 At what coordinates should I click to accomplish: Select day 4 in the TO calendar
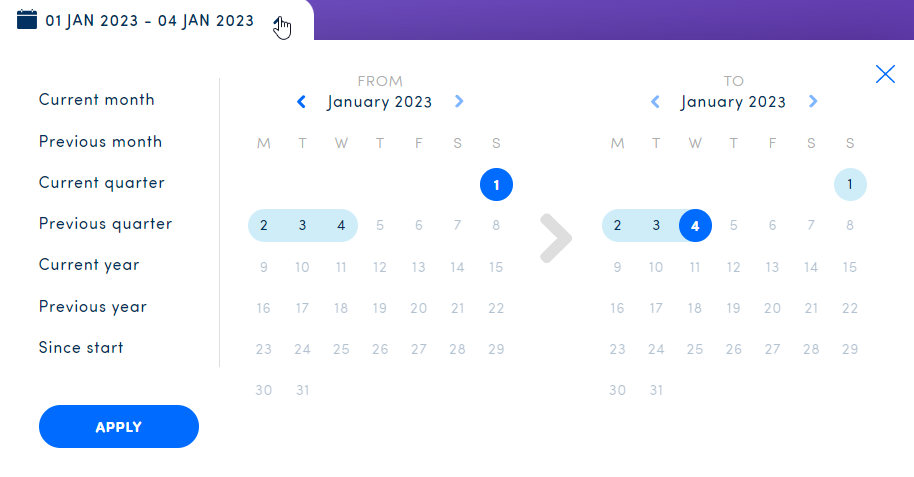695,226
